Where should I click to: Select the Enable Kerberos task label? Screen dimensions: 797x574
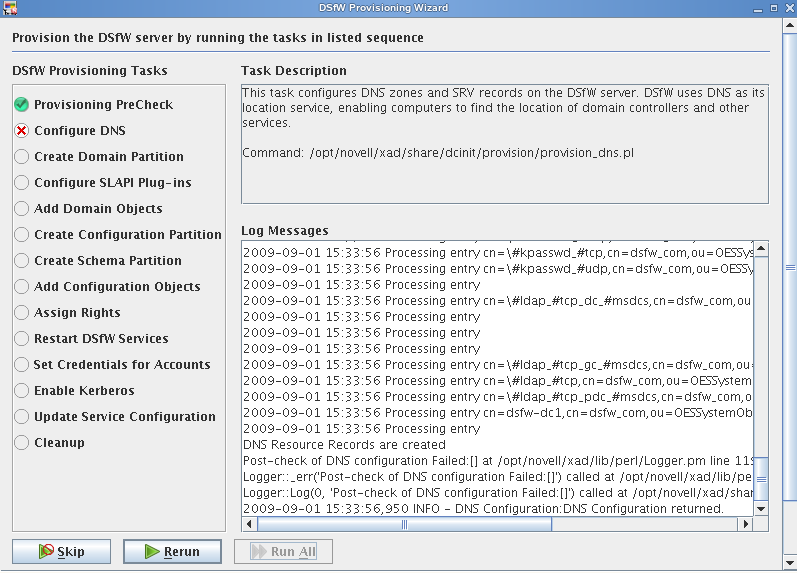pyautogui.click(x=84, y=390)
